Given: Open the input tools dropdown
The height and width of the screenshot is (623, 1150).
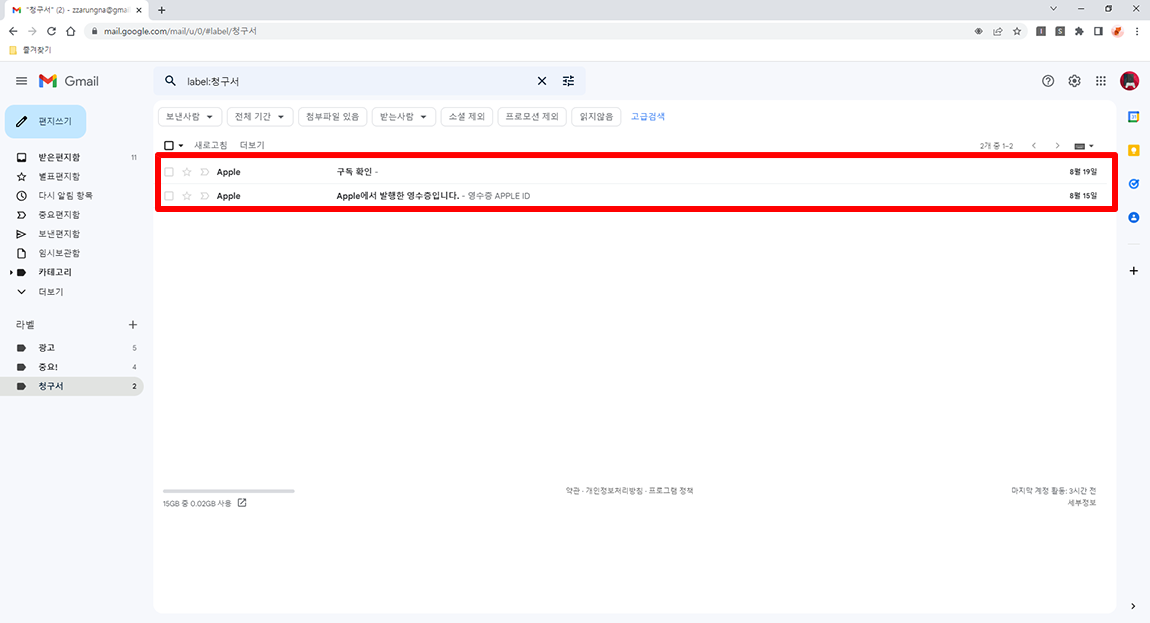Looking at the screenshot, I should tap(1084, 146).
